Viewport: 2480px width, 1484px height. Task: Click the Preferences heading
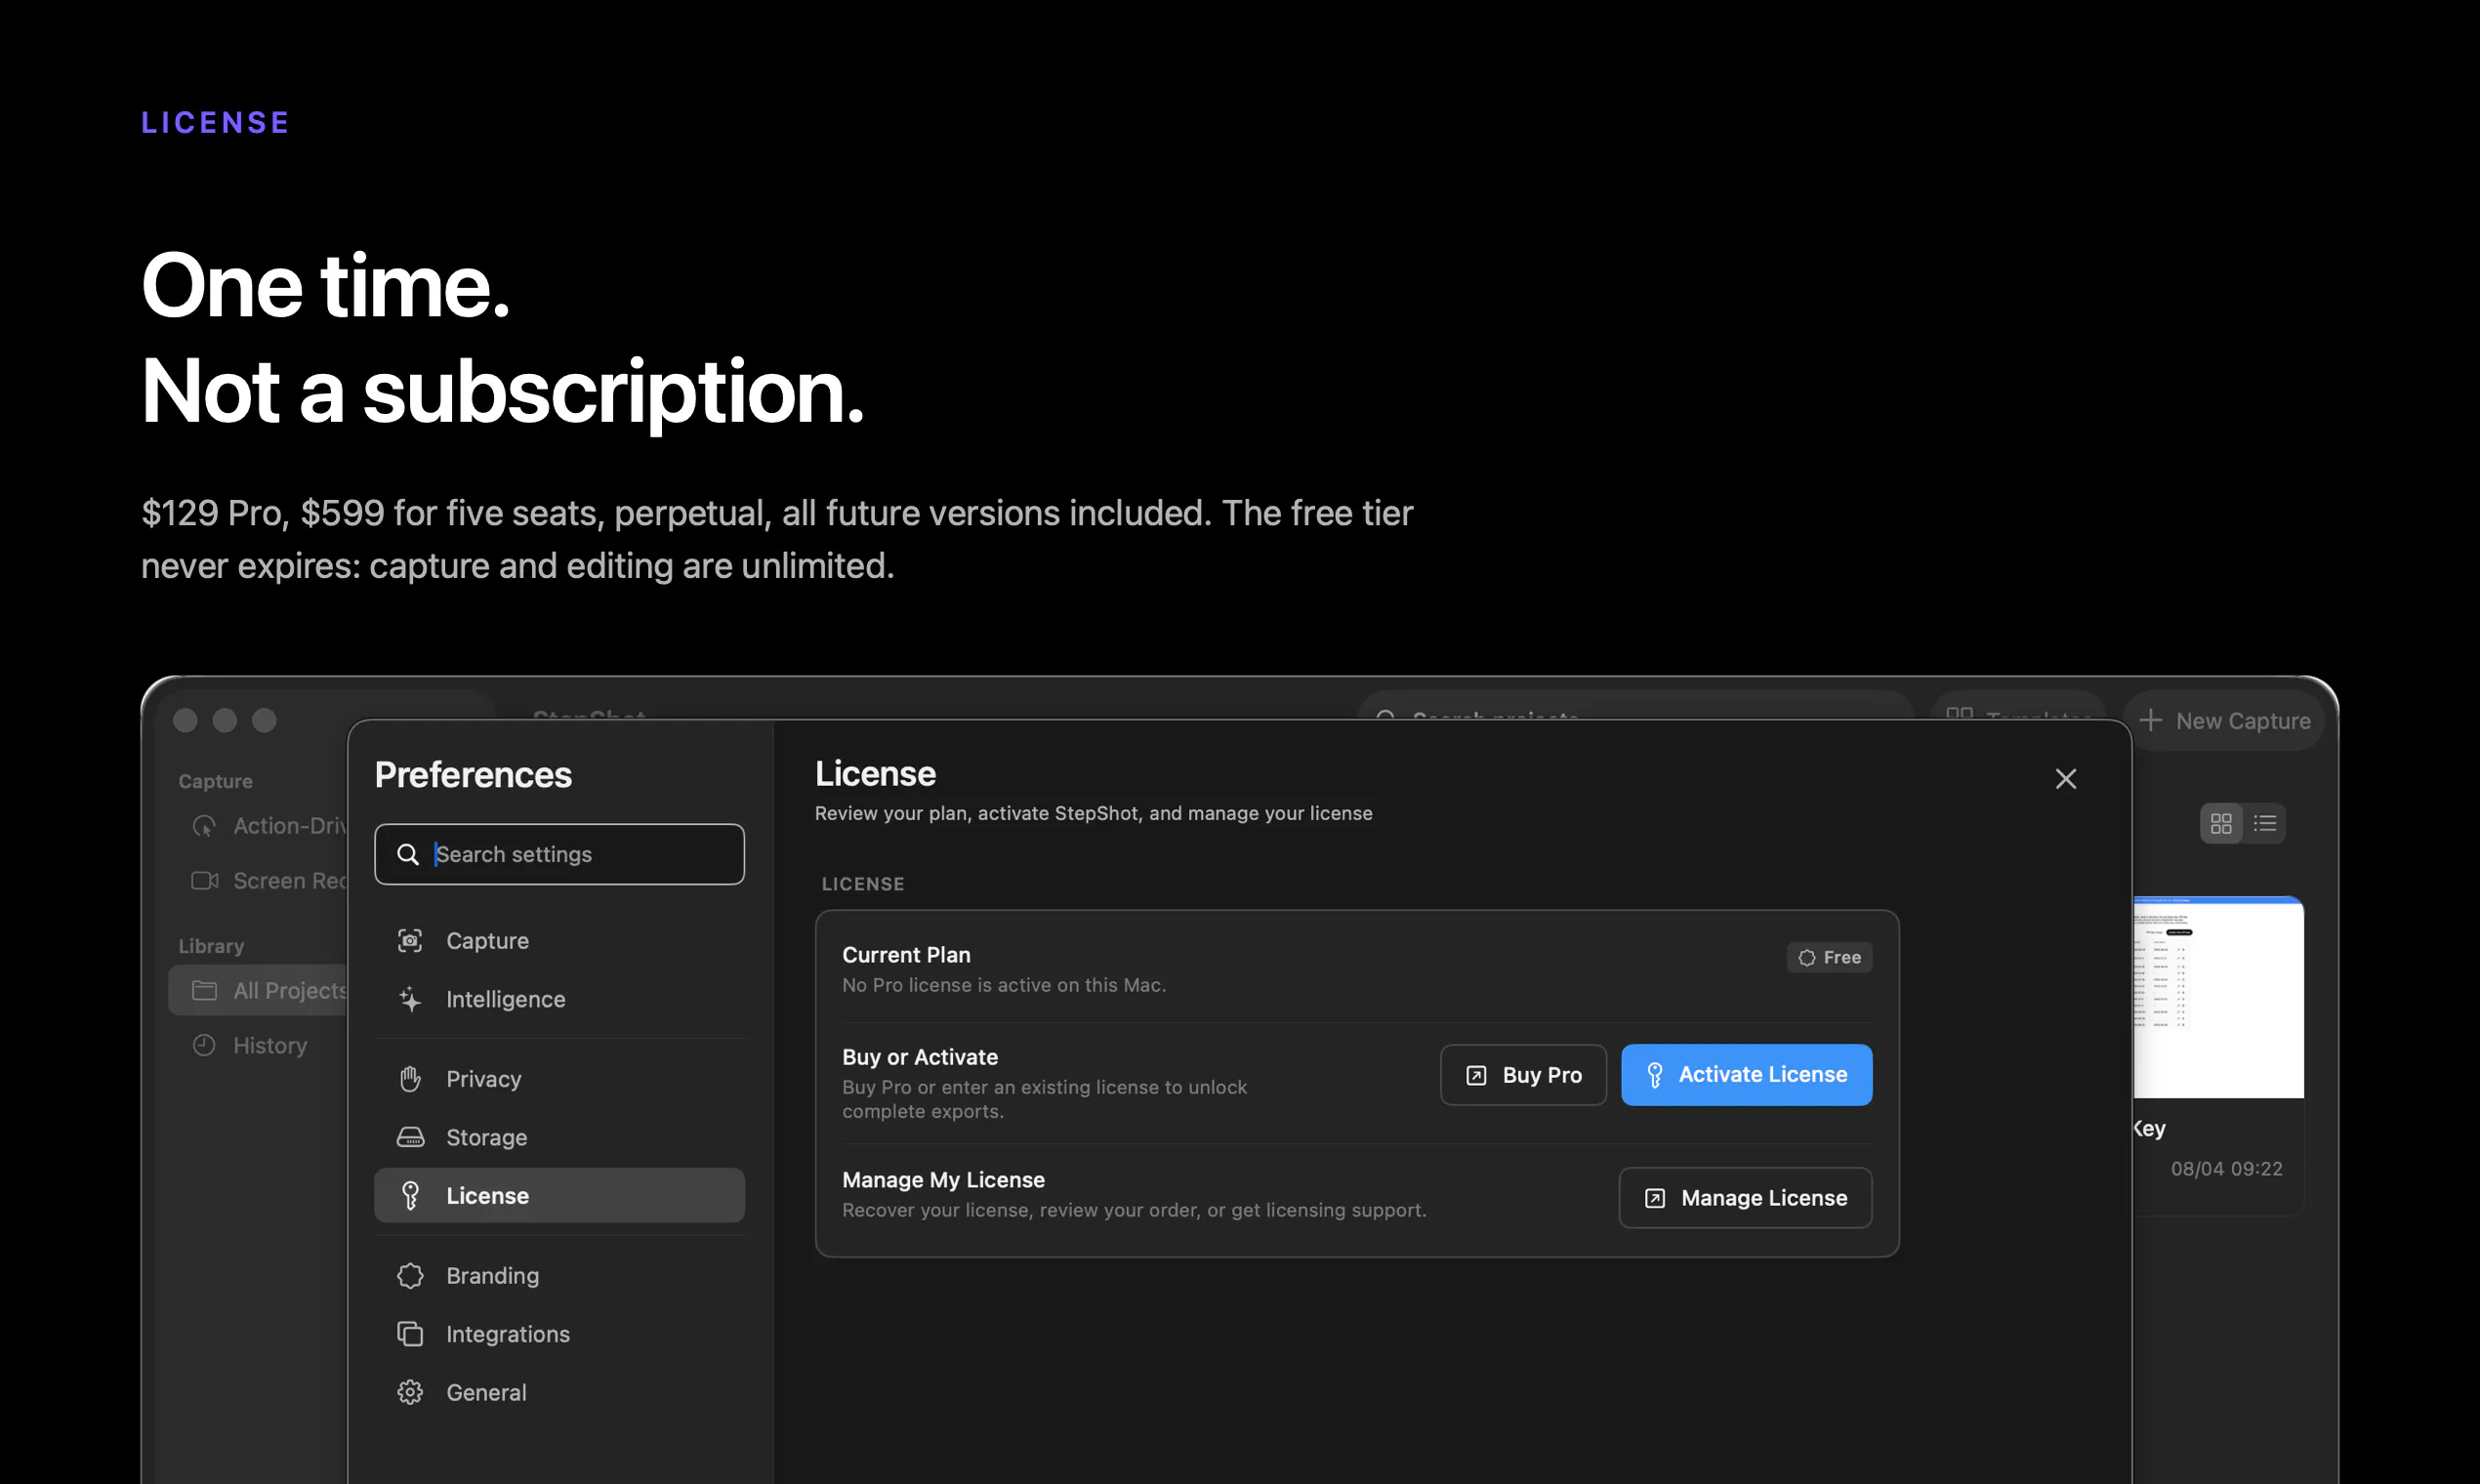[x=473, y=775]
